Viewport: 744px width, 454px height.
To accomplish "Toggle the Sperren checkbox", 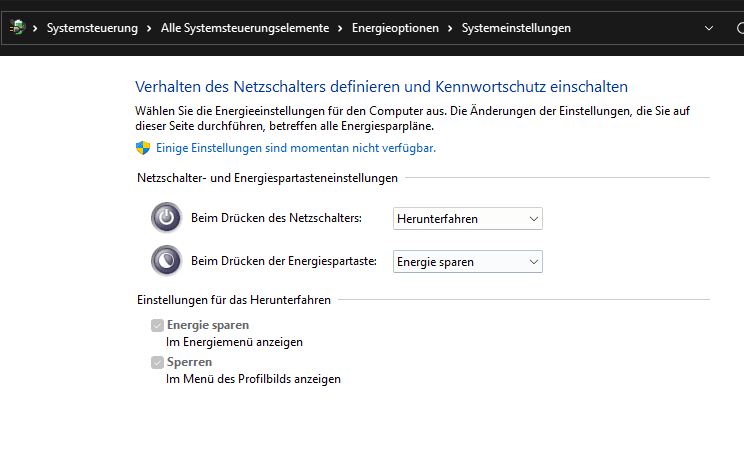I will pos(157,362).
